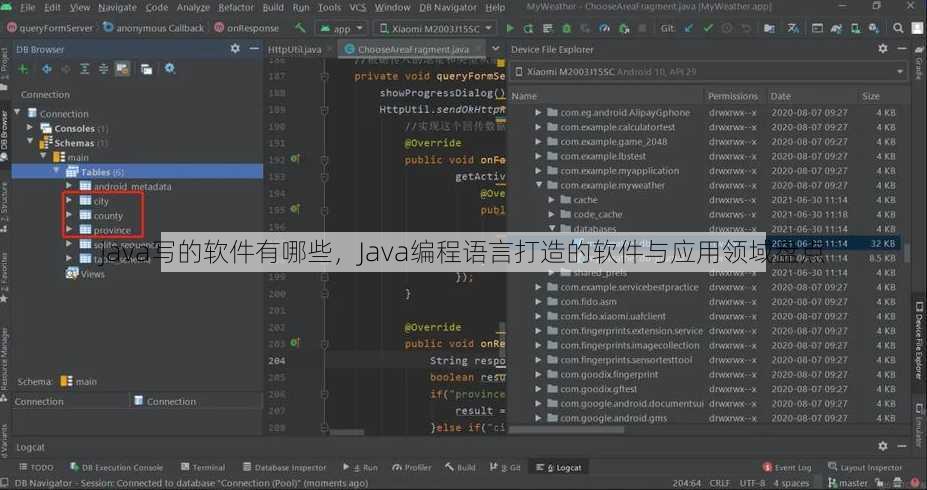Collapse the Tables tree node

click(57, 171)
